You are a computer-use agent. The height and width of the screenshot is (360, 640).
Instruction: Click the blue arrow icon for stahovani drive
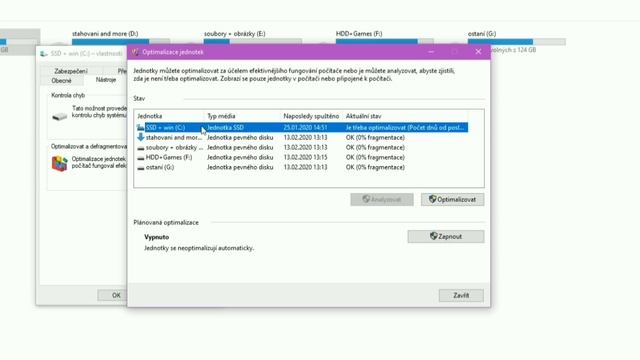(140, 137)
